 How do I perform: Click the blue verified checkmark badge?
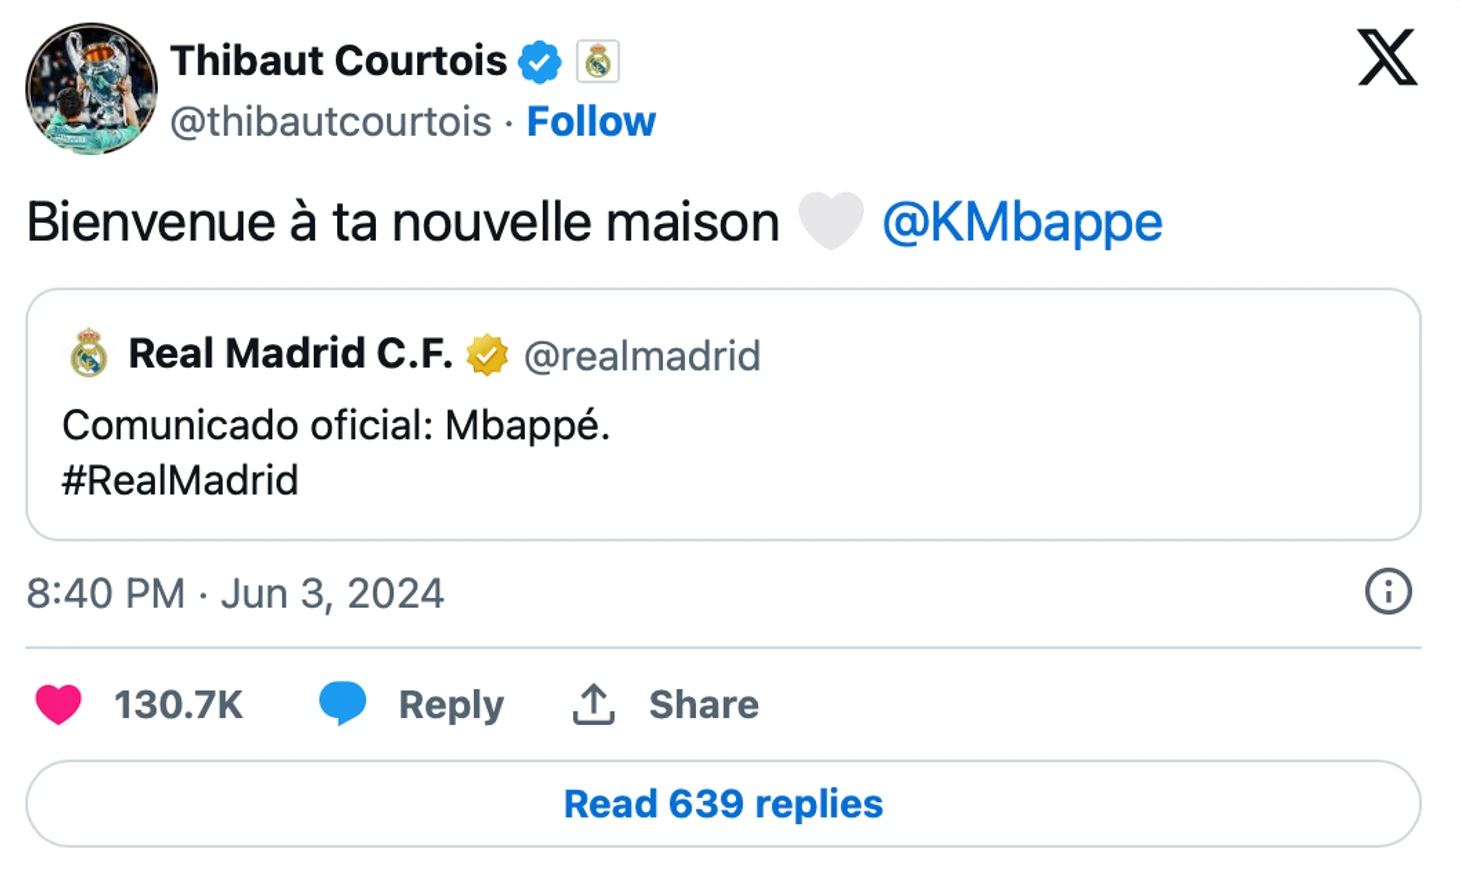(540, 62)
